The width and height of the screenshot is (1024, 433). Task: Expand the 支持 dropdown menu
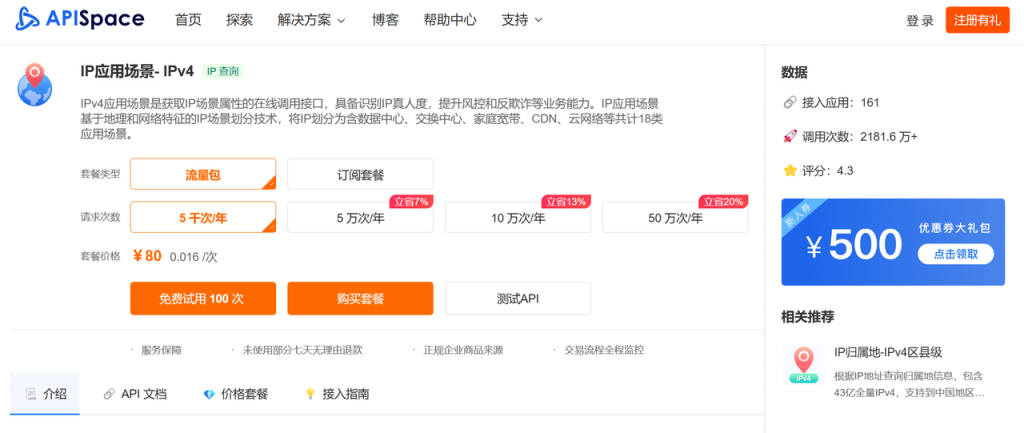(x=521, y=20)
